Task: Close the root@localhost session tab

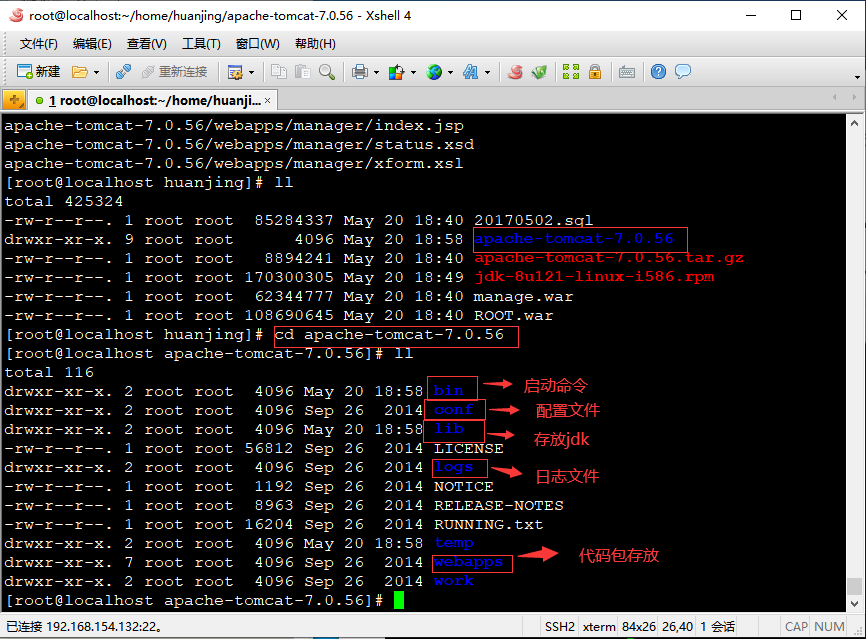Action: click(267, 101)
